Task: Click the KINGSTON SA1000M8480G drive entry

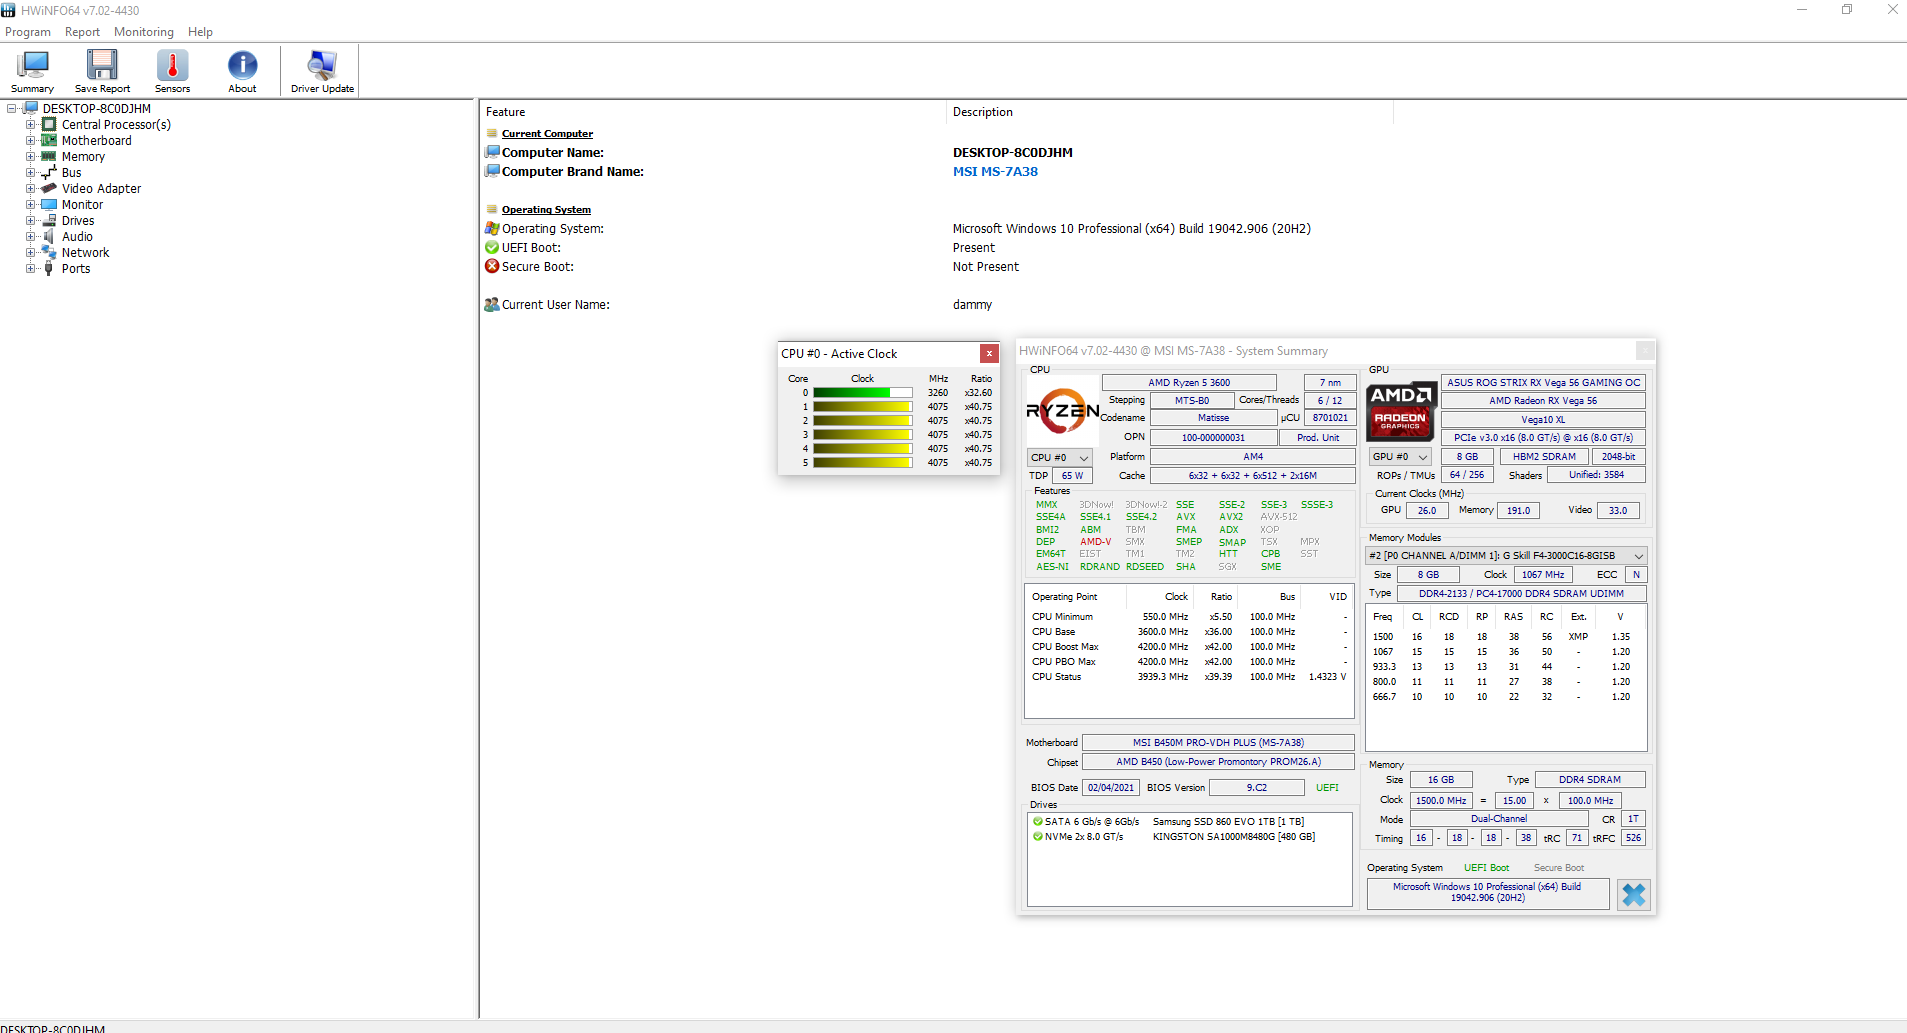Action: pyautogui.click(x=1234, y=837)
